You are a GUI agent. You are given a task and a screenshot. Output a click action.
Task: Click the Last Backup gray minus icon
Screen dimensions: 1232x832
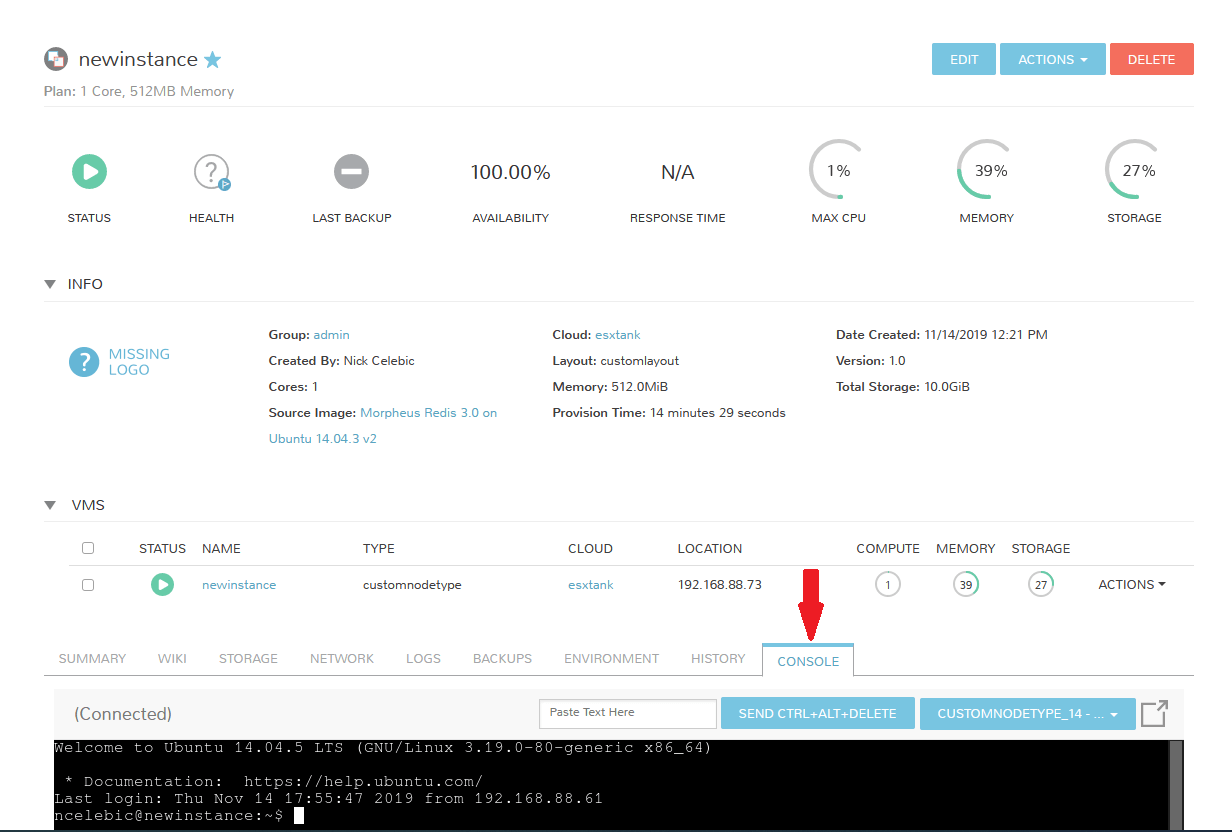(351, 172)
